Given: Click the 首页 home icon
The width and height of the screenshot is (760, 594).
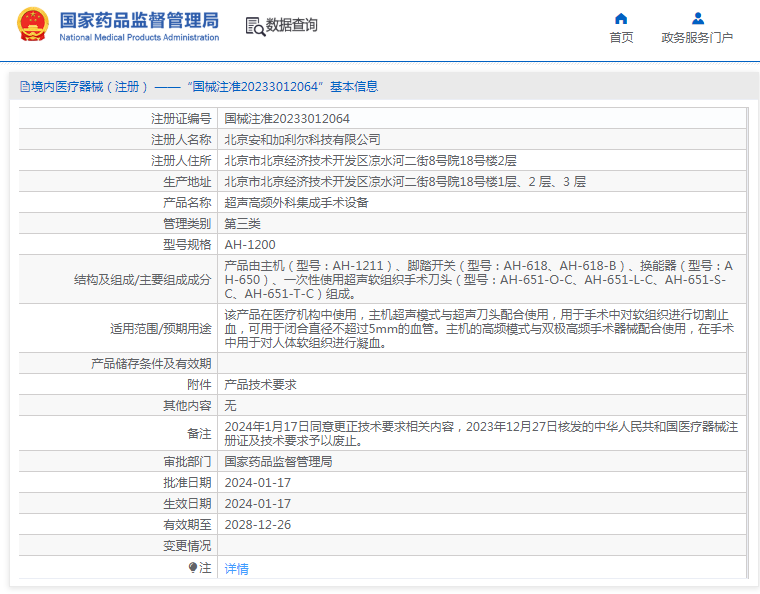Looking at the screenshot, I should [x=621, y=18].
